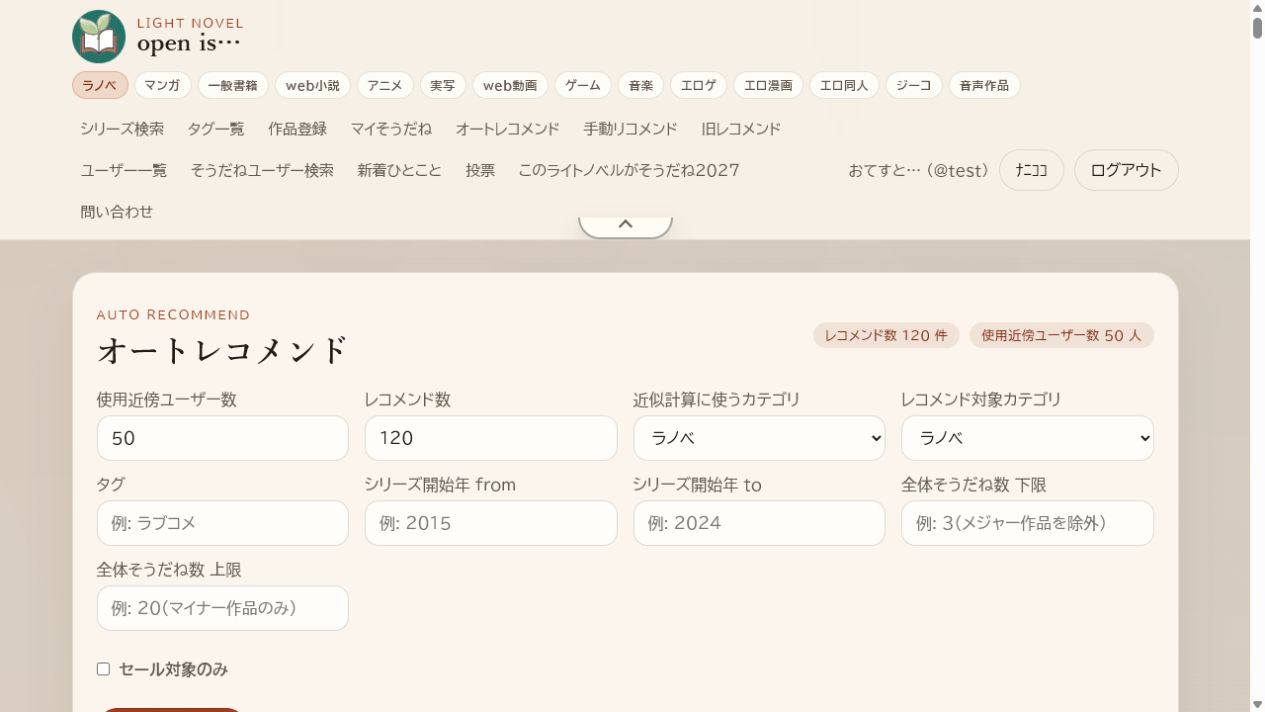This screenshot has height=712, width=1265.
Task: Open the 問い合わせ contact link
Action: [x=117, y=211]
